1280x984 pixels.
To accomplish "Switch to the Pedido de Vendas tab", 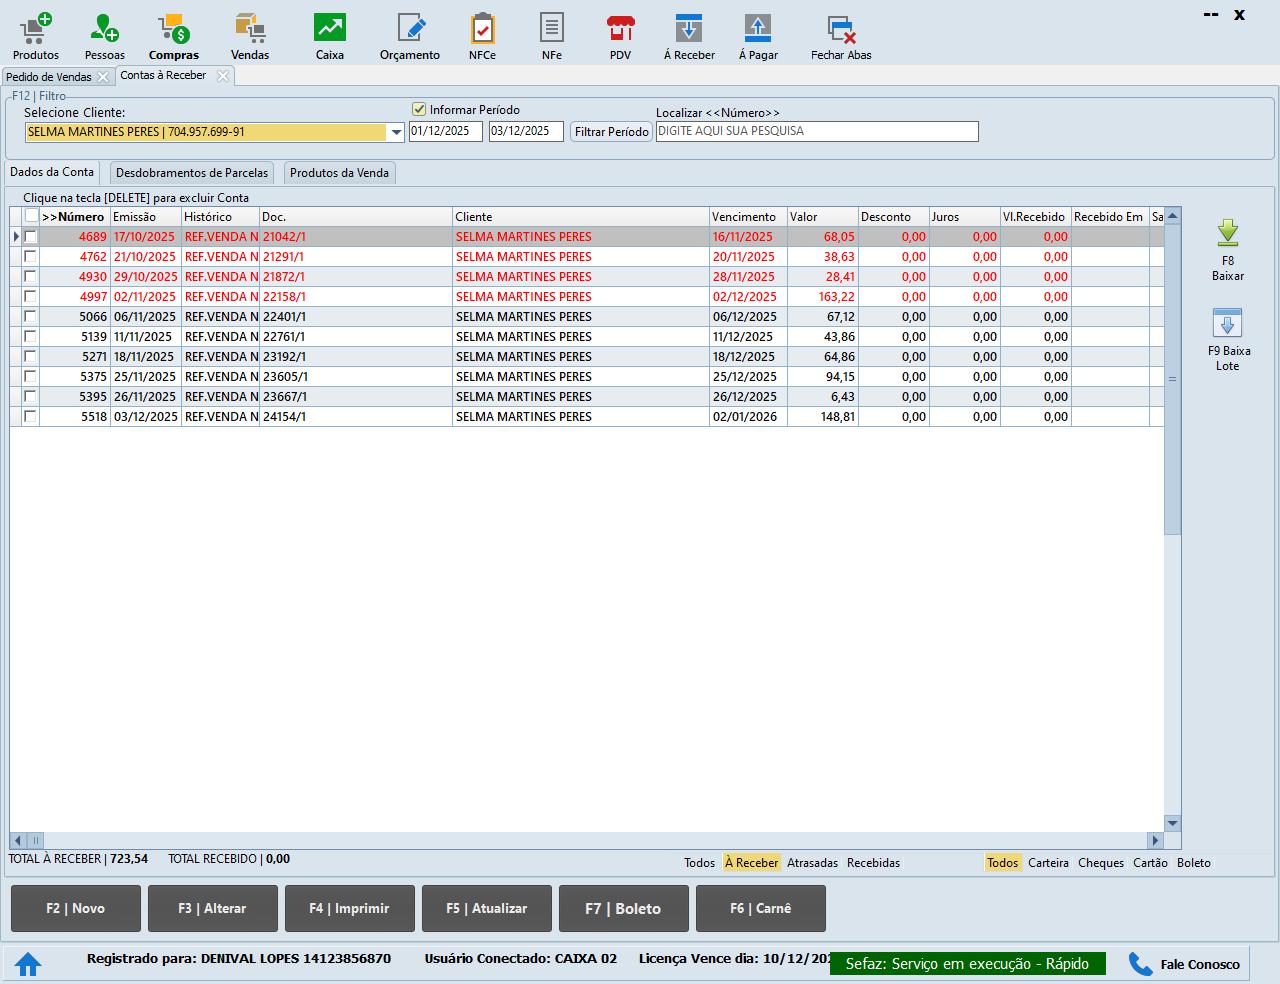I will [49, 77].
